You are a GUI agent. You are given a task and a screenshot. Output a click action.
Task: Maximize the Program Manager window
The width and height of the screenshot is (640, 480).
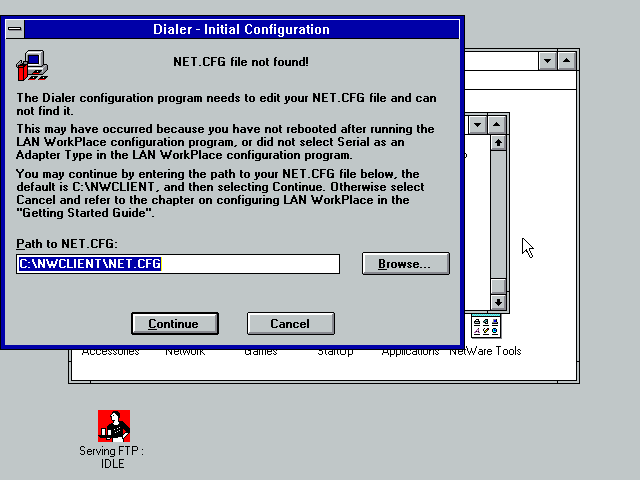[x=567, y=61]
